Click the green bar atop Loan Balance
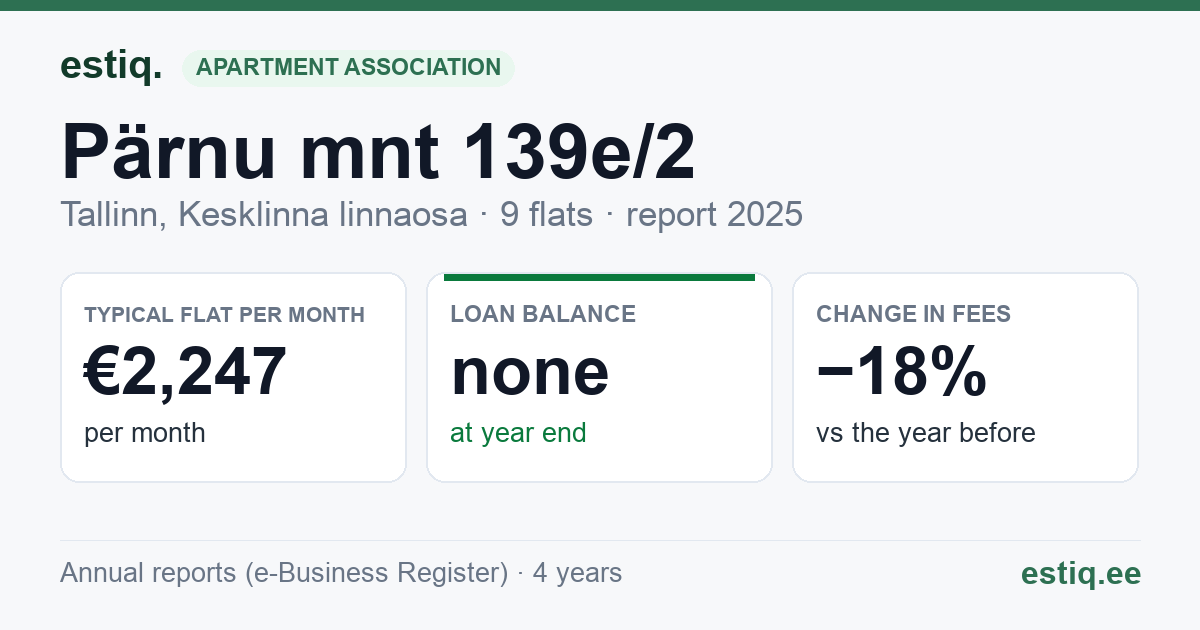Image resolution: width=1200 pixels, height=630 pixels. (599, 277)
